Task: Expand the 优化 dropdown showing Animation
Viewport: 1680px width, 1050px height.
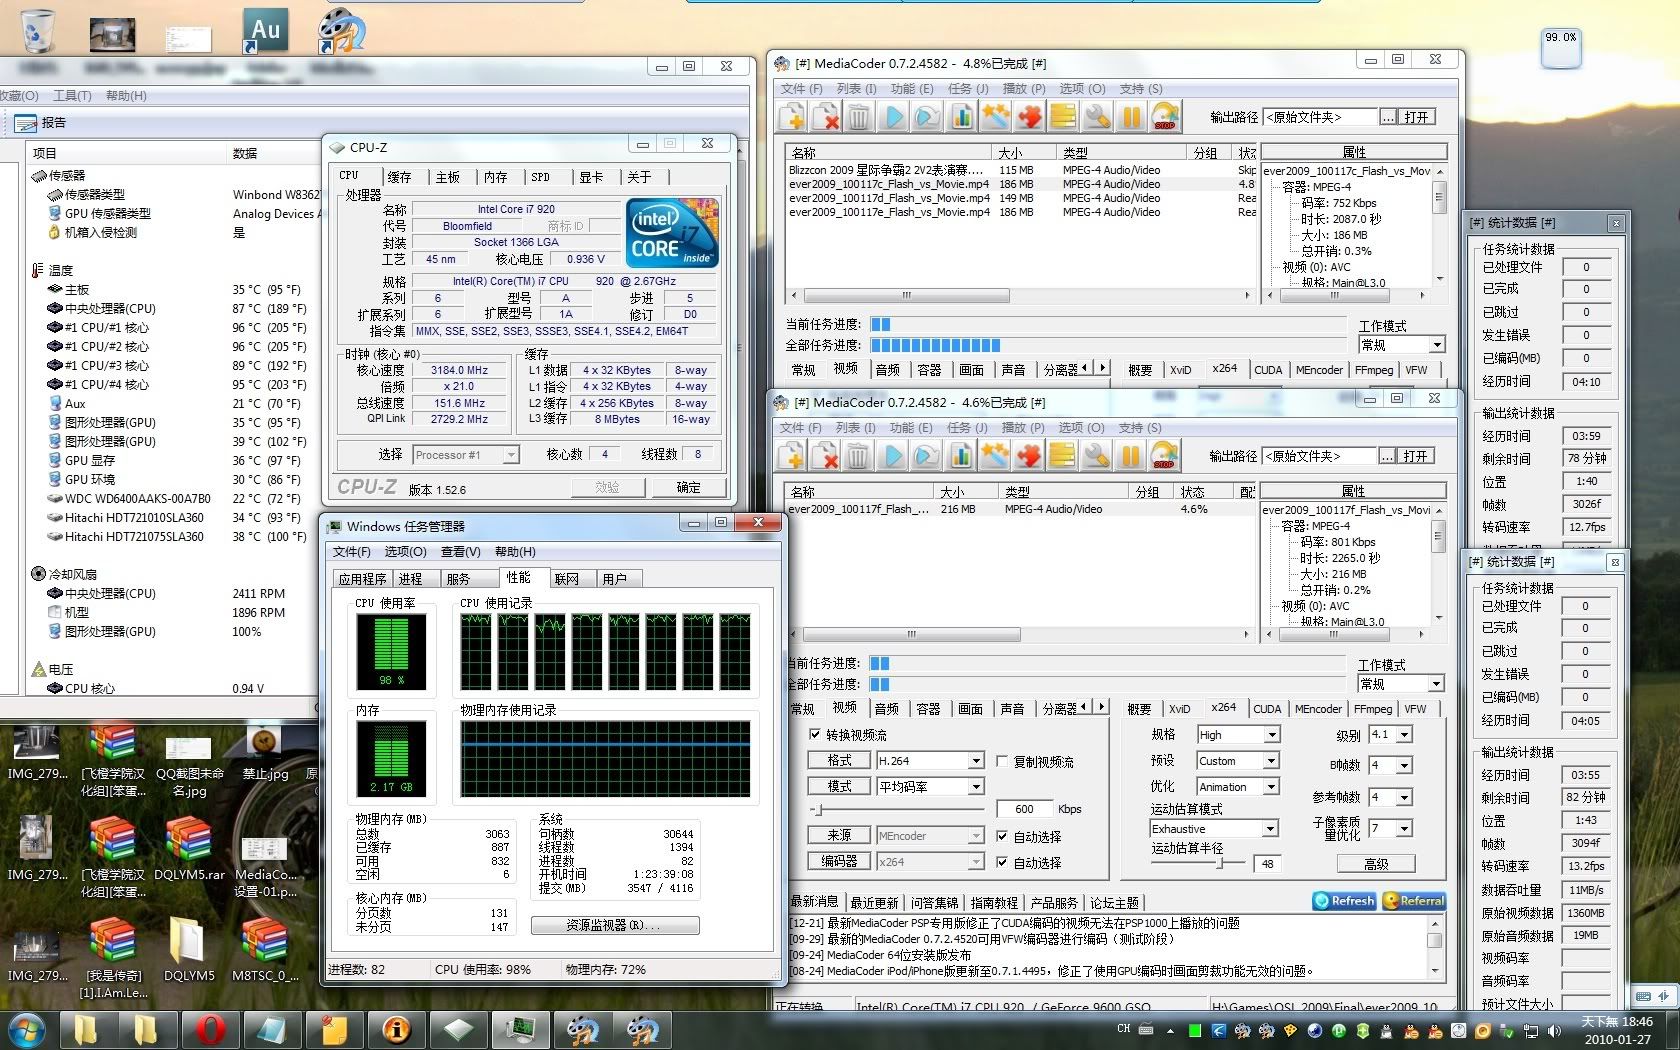Action: coord(1238,787)
